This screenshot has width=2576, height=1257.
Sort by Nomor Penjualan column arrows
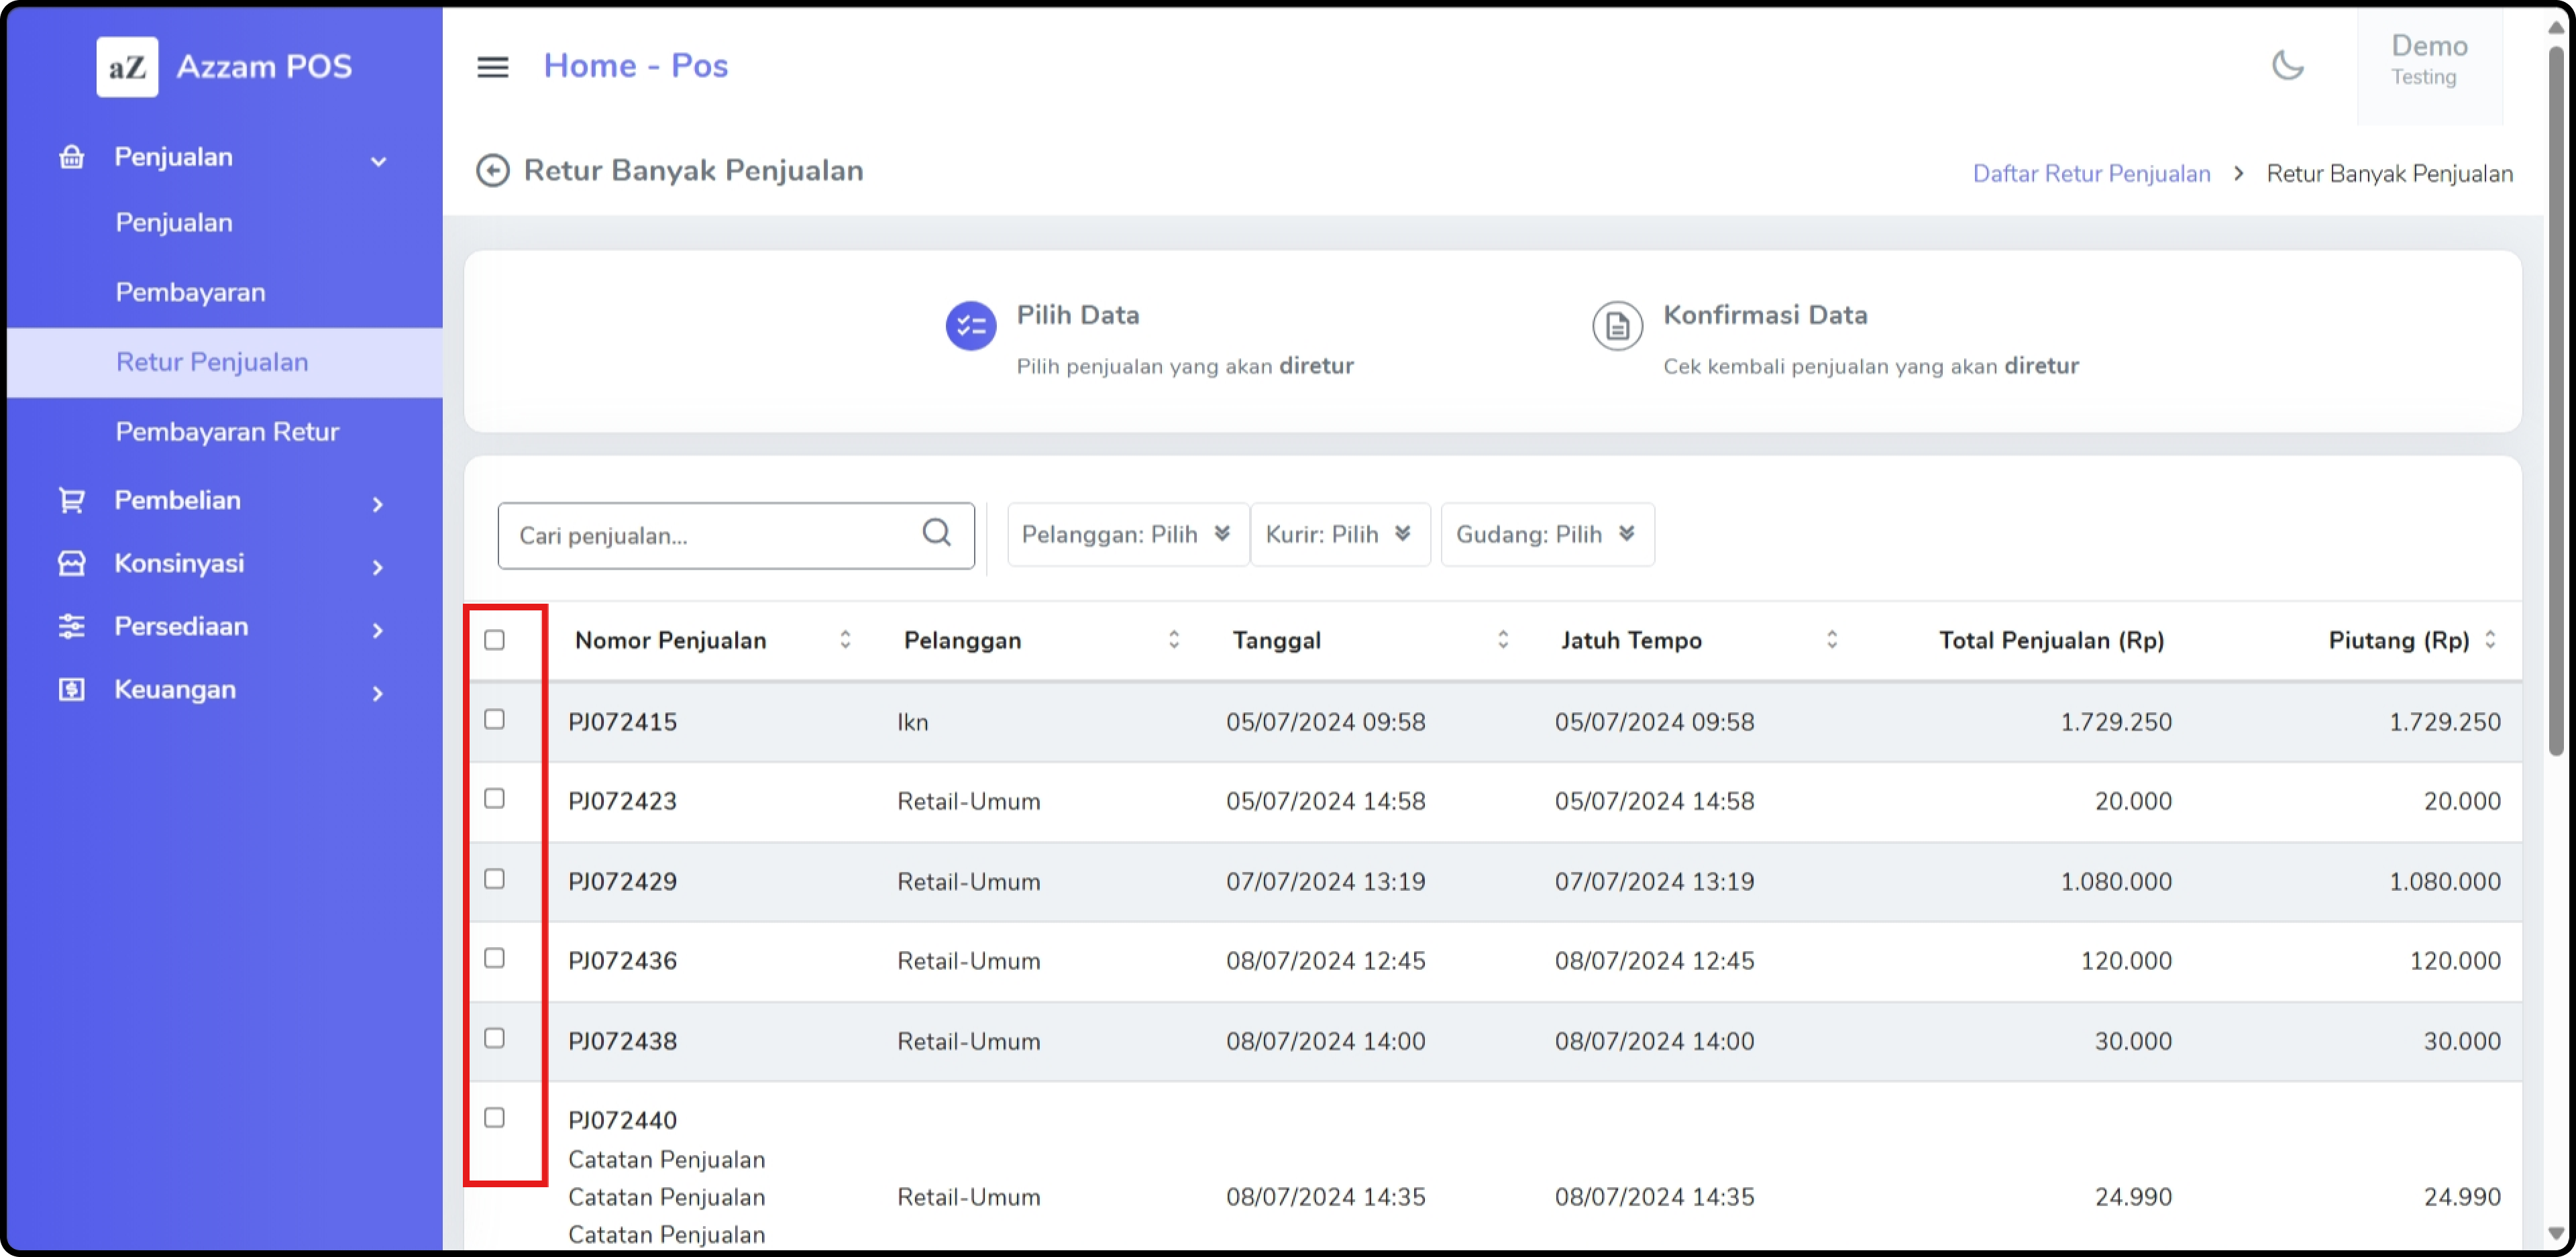[845, 640]
